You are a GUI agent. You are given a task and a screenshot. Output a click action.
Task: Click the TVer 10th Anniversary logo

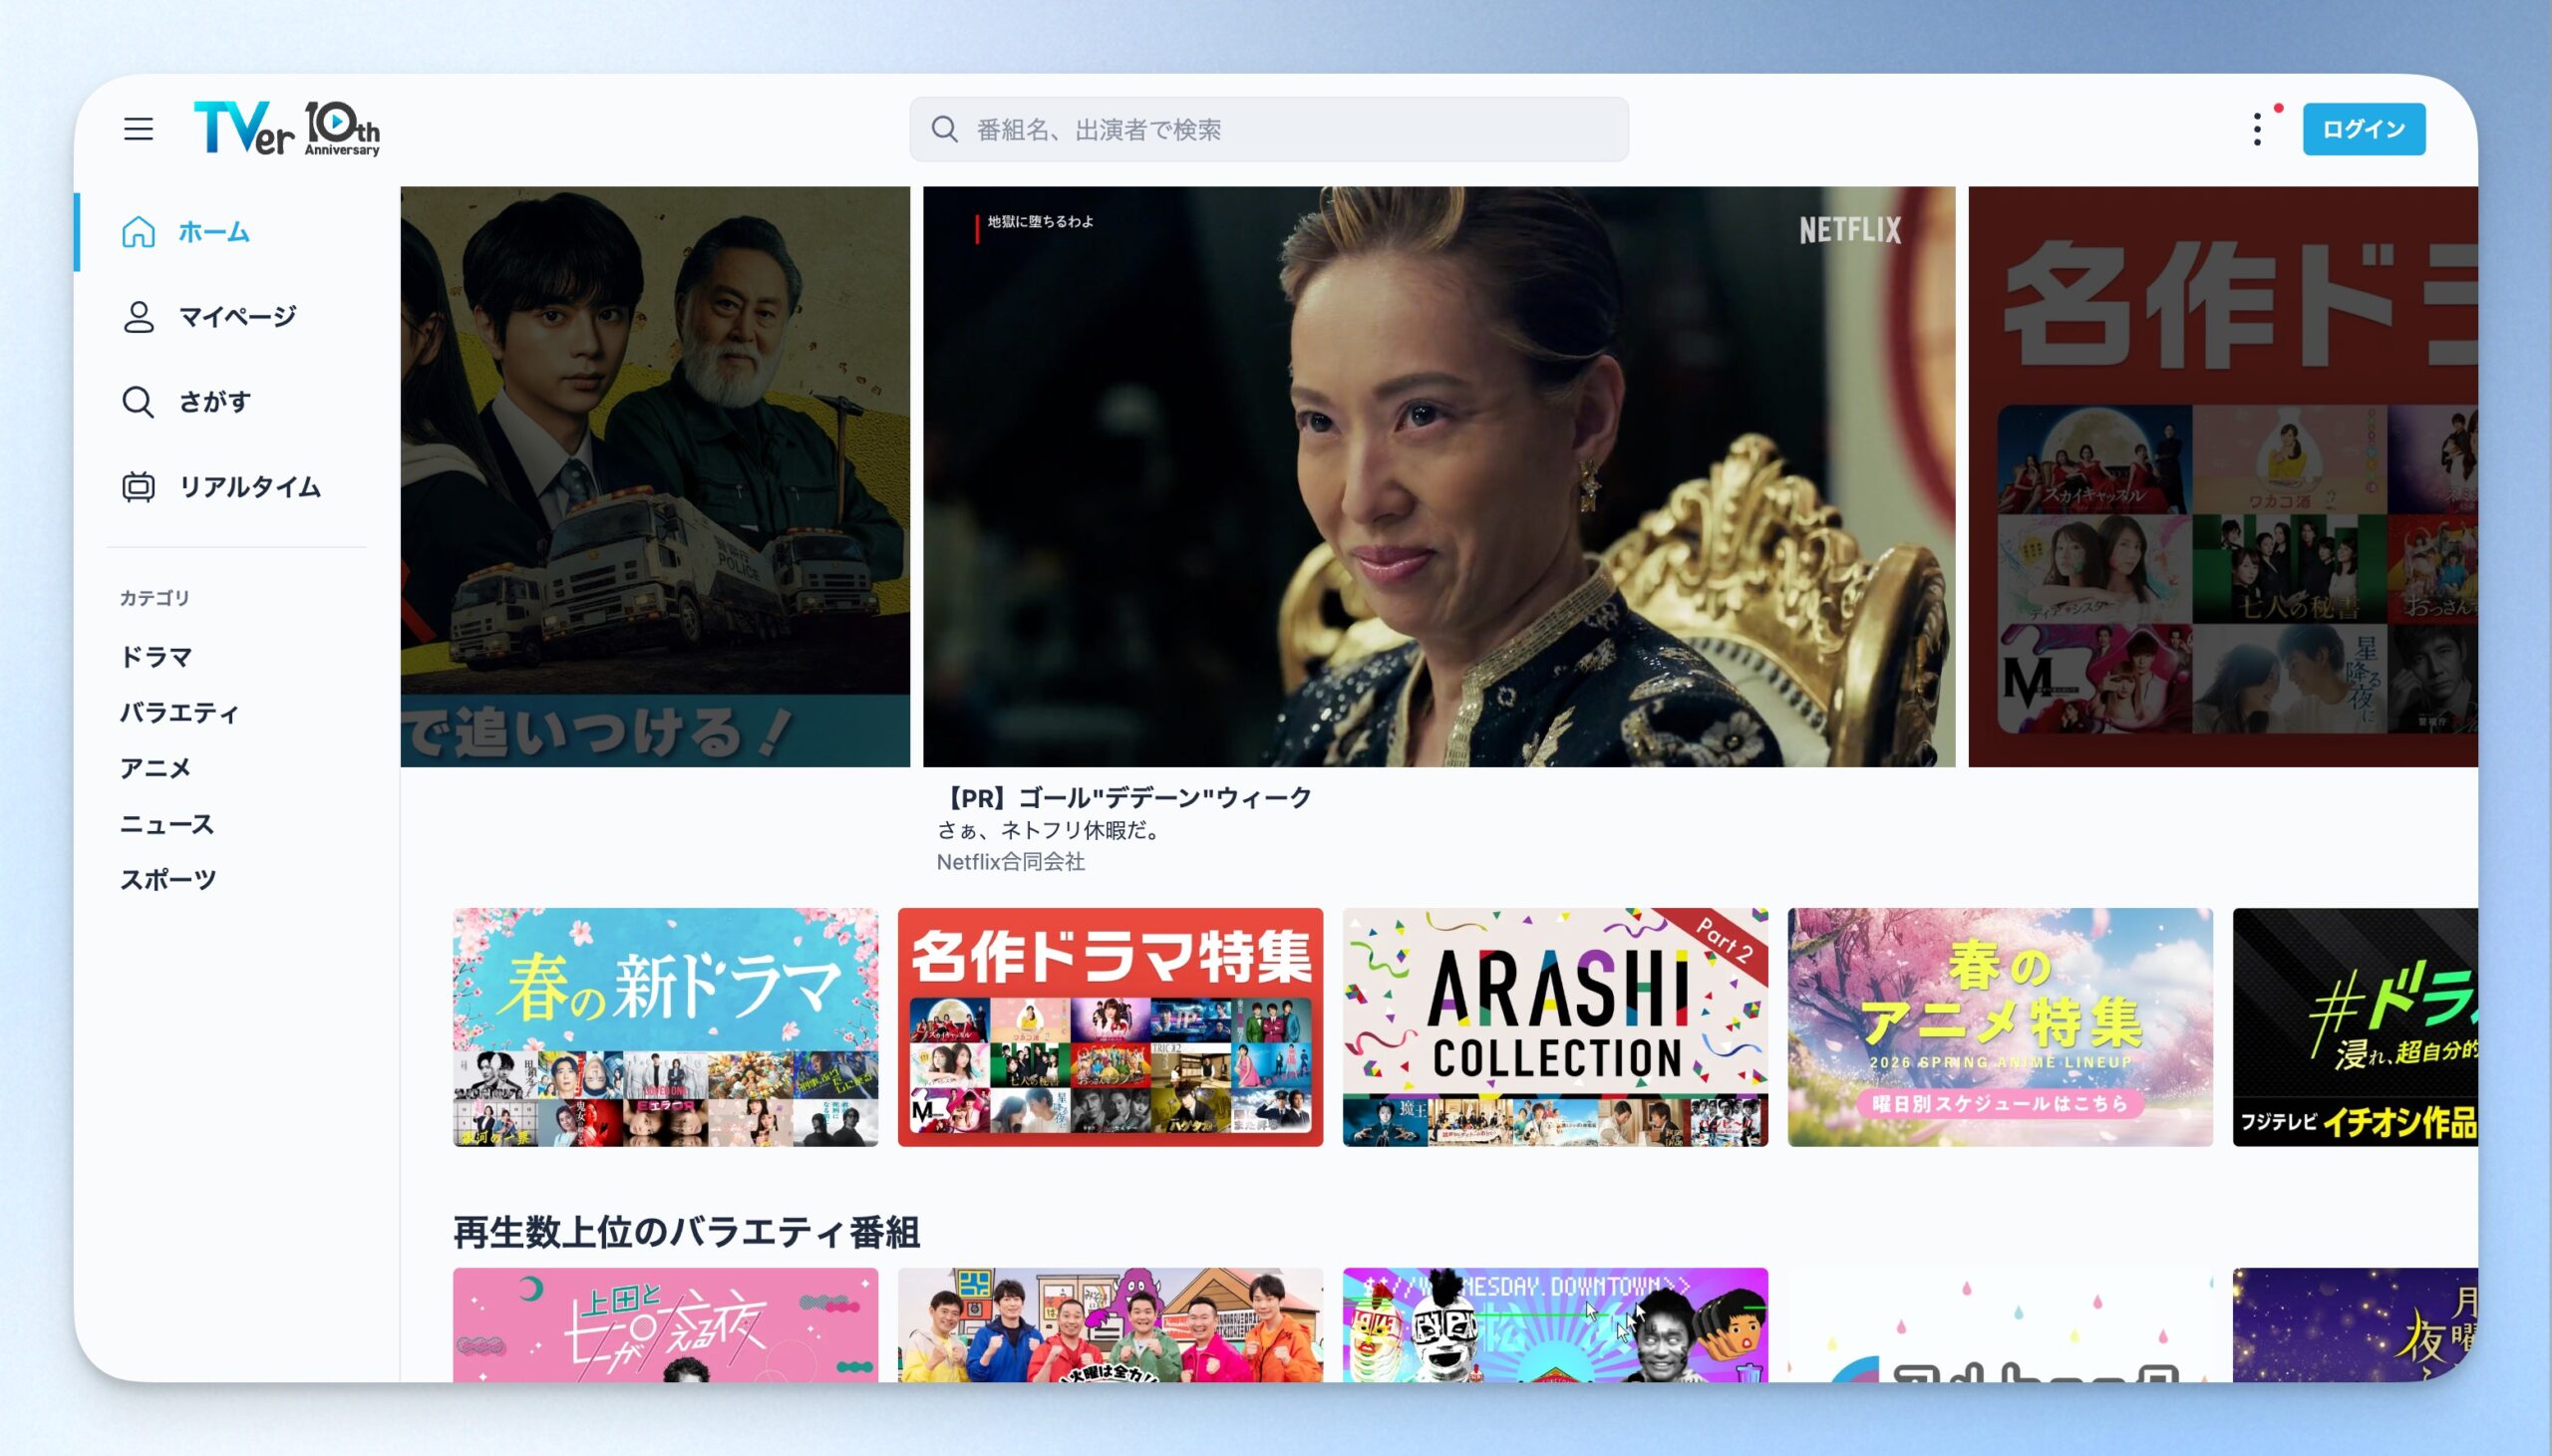pyautogui.click(x=287, y=129)
